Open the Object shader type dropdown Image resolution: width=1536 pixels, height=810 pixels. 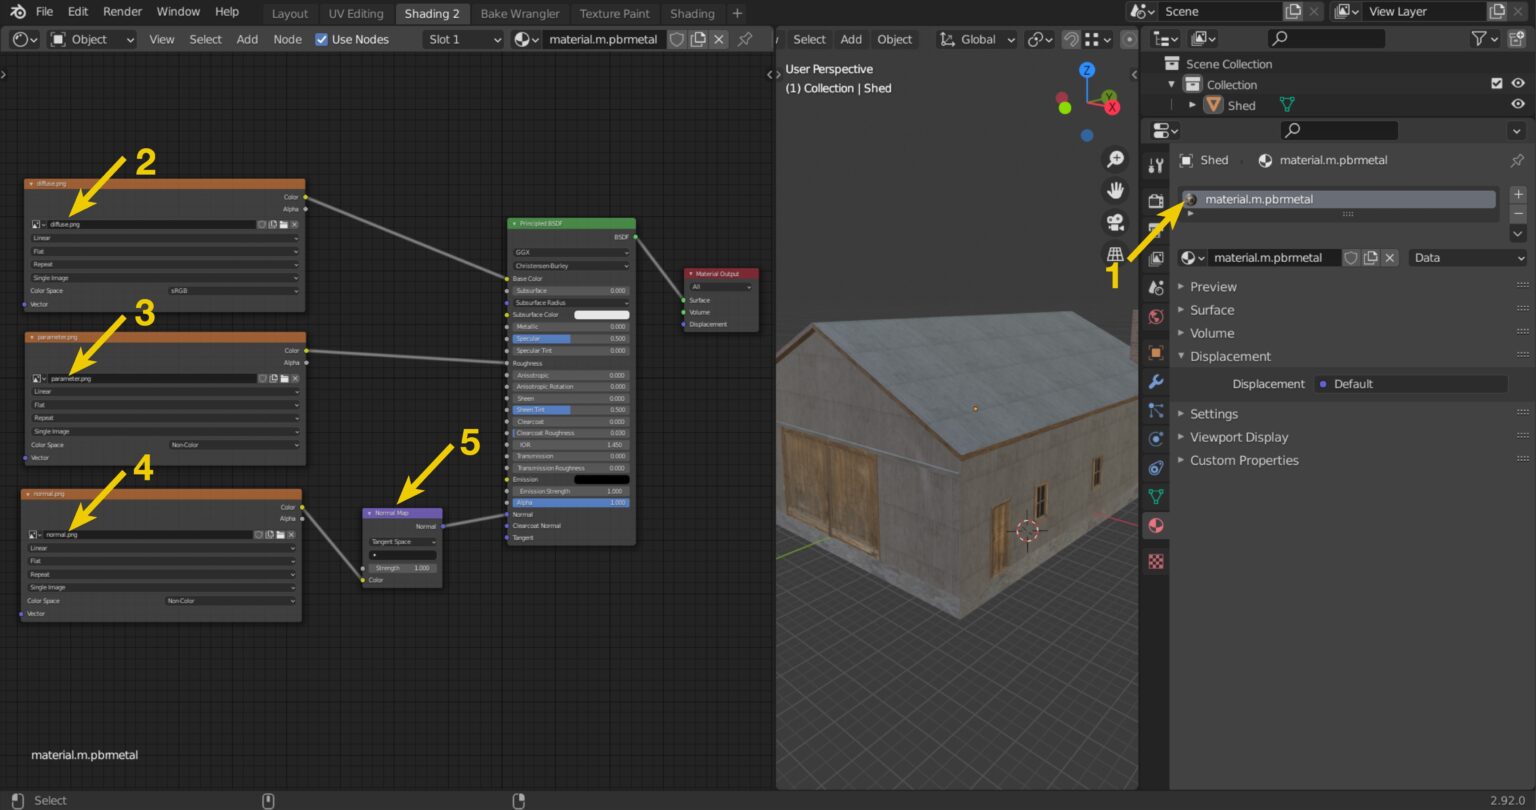coord(93,39)
